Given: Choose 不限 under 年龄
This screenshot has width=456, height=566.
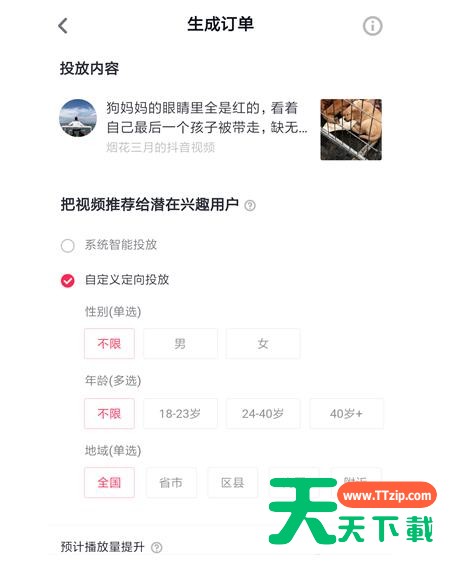Looking at the screenshot, I should 109,414.
